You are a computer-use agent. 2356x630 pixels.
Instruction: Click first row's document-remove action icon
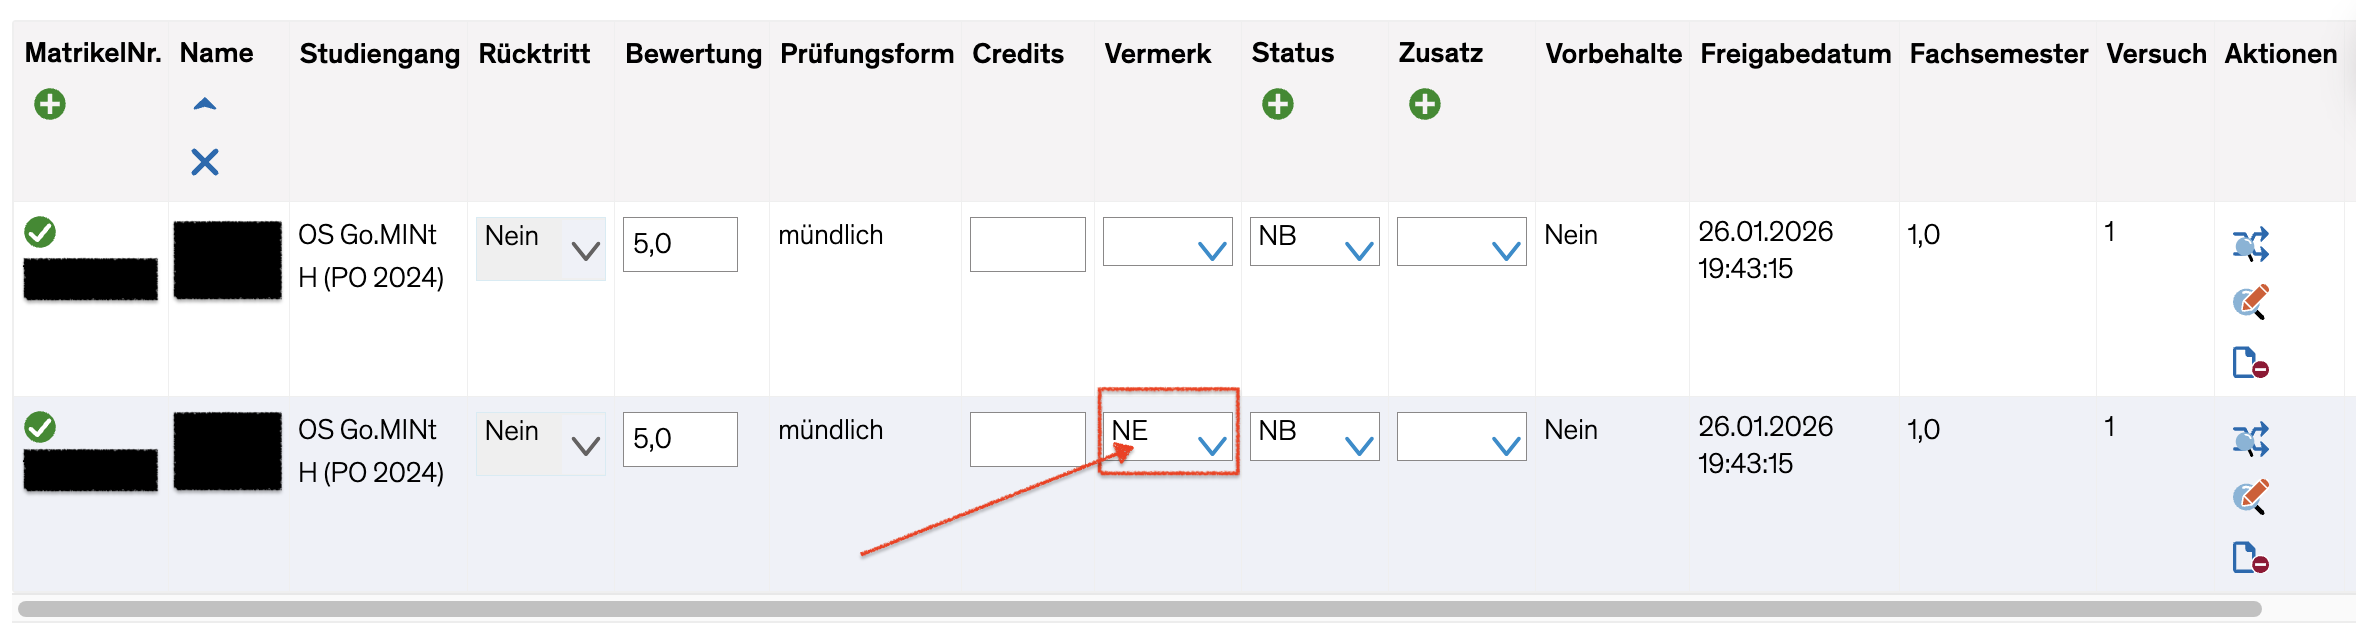tap(2250, 362)
